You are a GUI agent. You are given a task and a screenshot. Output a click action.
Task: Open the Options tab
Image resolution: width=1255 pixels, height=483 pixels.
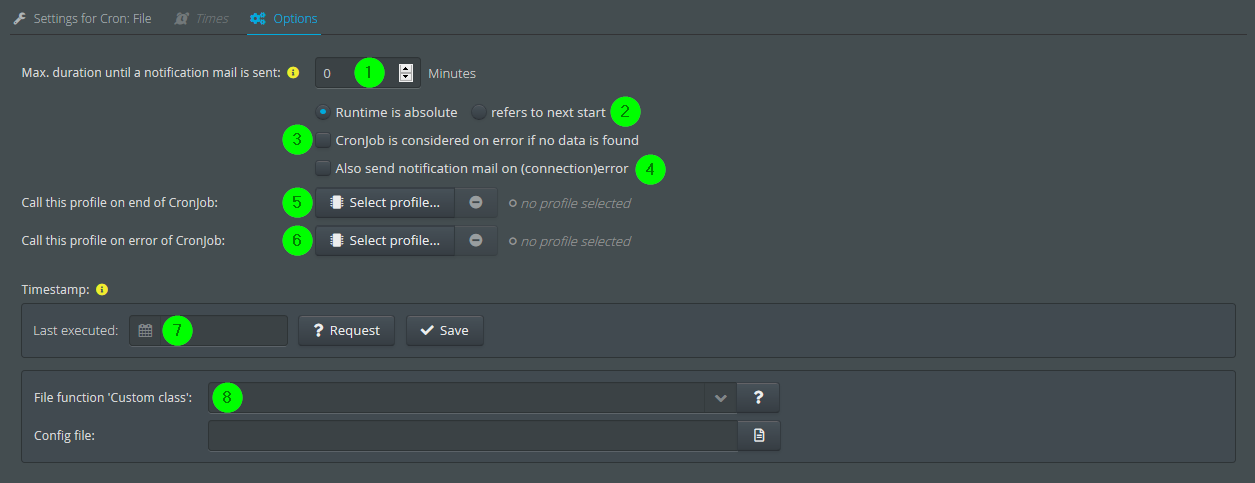pos(284,18)
